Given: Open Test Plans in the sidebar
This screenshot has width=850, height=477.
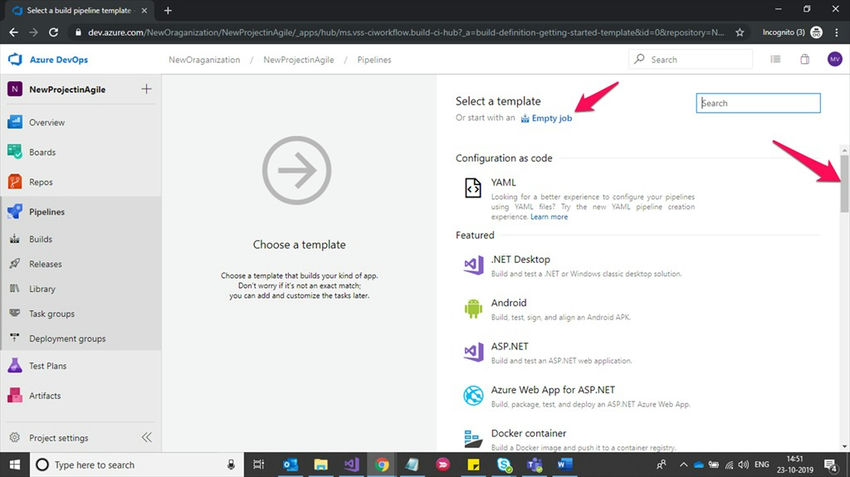Looking at the screenshot, I should [x=48, y=366].
